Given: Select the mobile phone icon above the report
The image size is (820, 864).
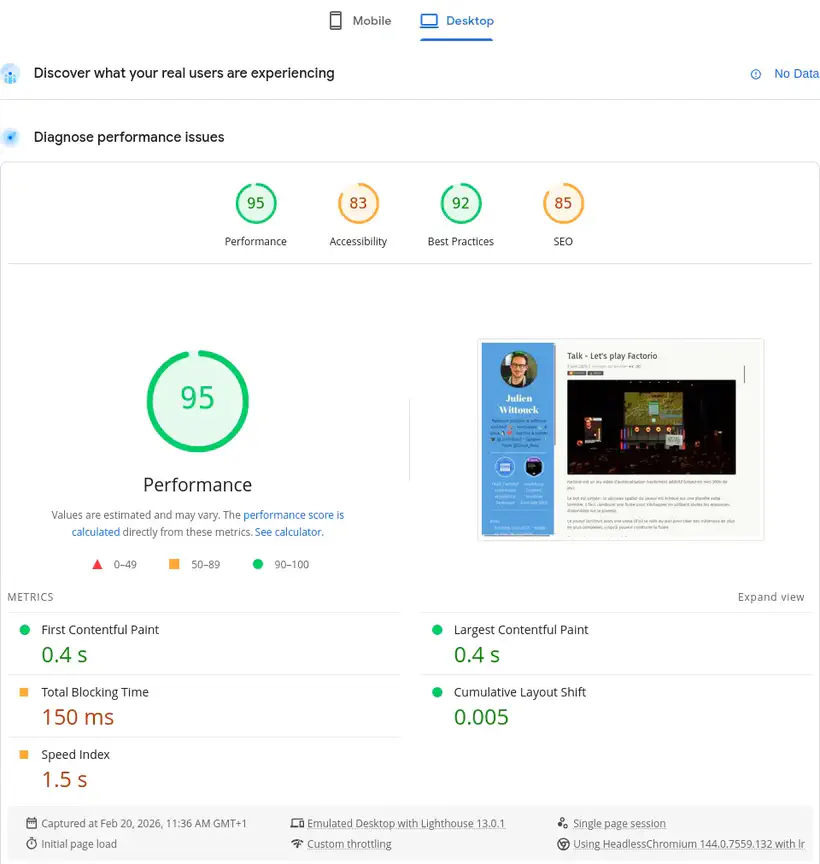Looking at the screenshot, I should 334,19.
